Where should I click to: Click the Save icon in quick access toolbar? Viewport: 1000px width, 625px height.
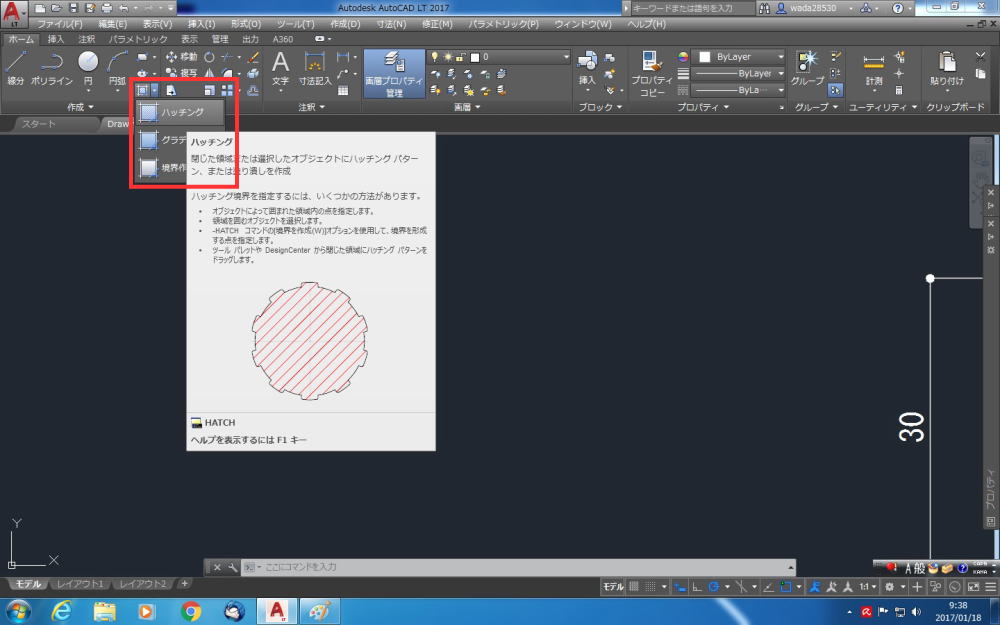[73, 8]
